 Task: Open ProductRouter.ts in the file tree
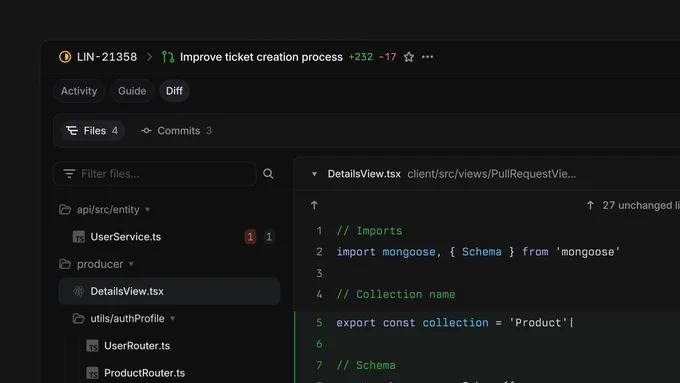pyautogui.click(x=144, y=373)
